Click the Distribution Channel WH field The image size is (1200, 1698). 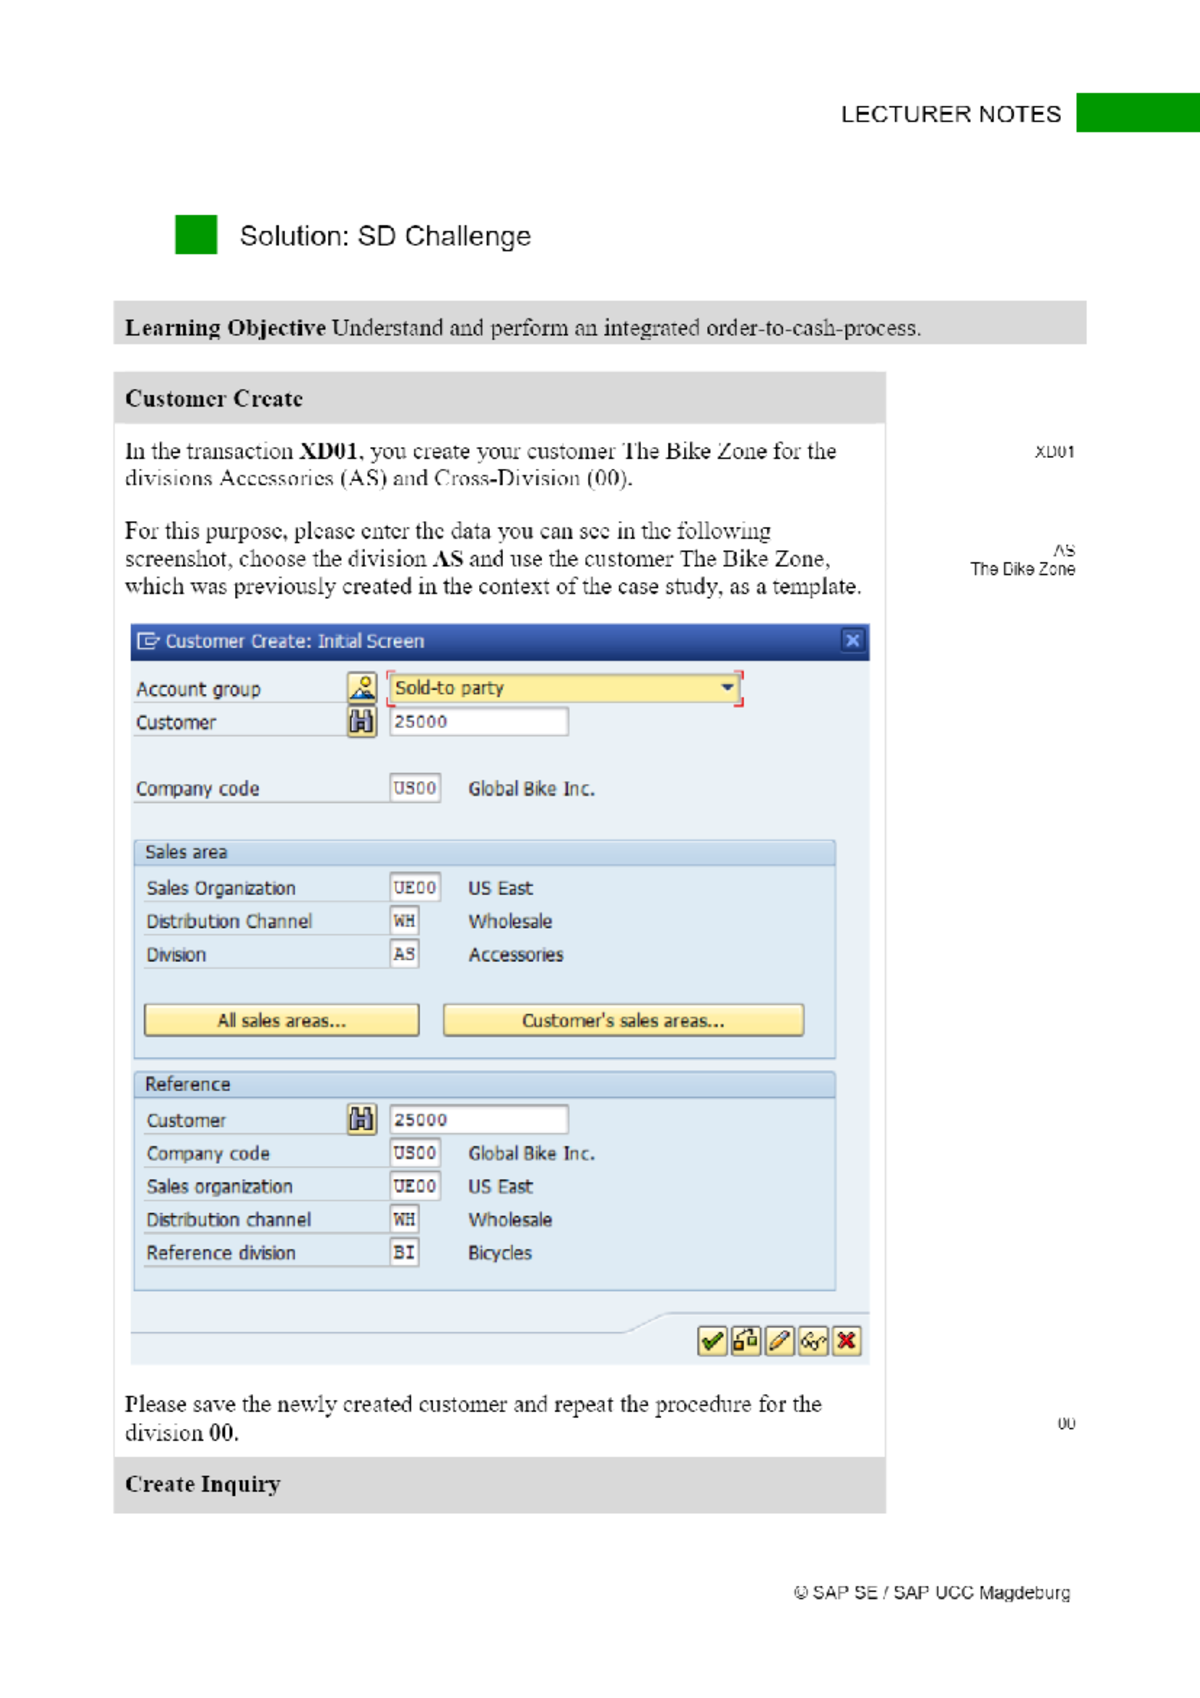point(404,920)
